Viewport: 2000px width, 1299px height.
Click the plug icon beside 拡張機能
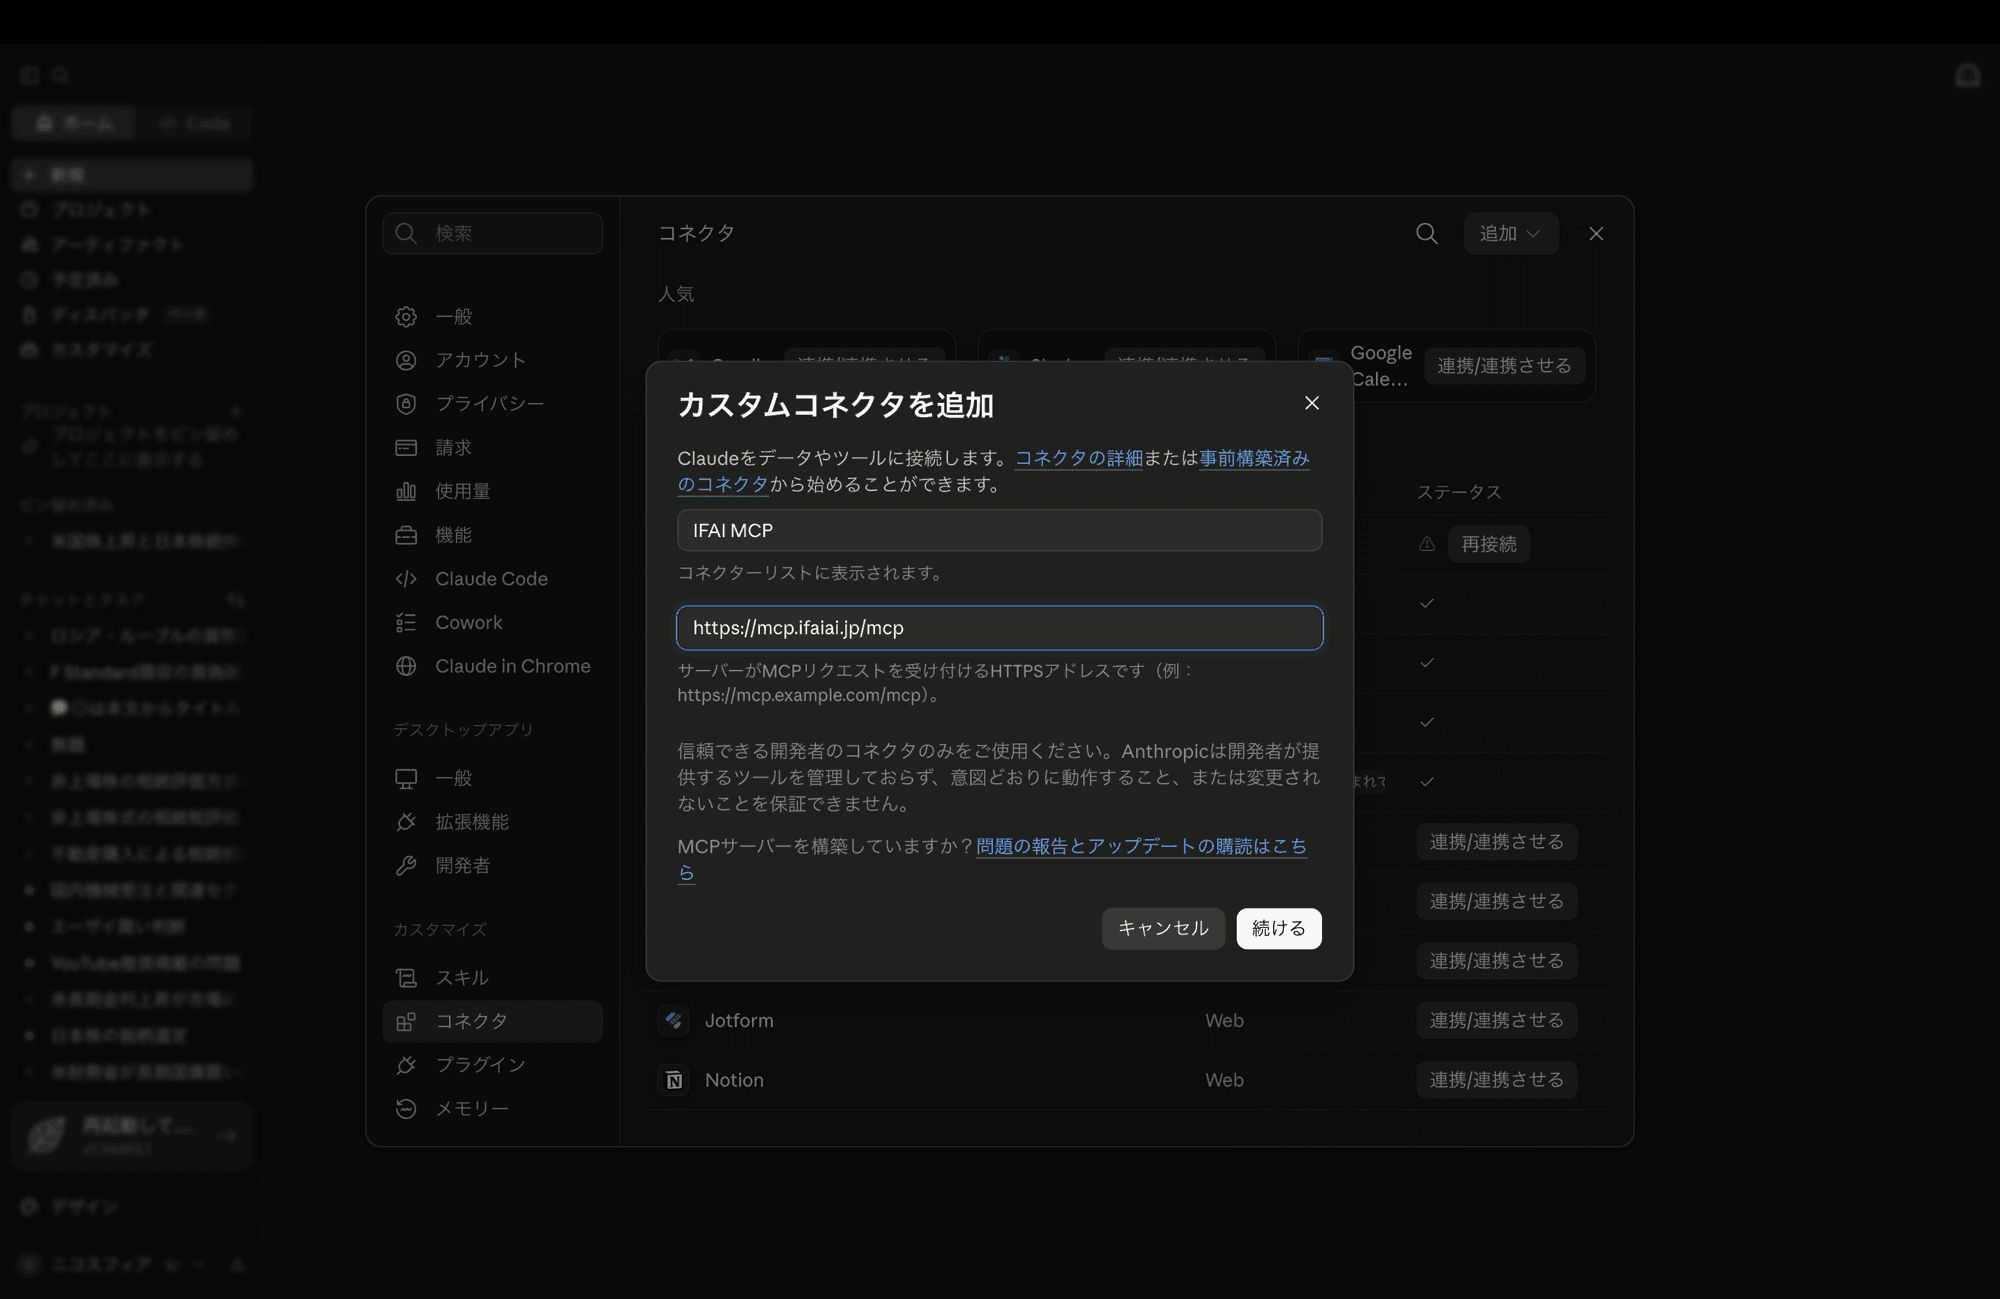[406, 822]
